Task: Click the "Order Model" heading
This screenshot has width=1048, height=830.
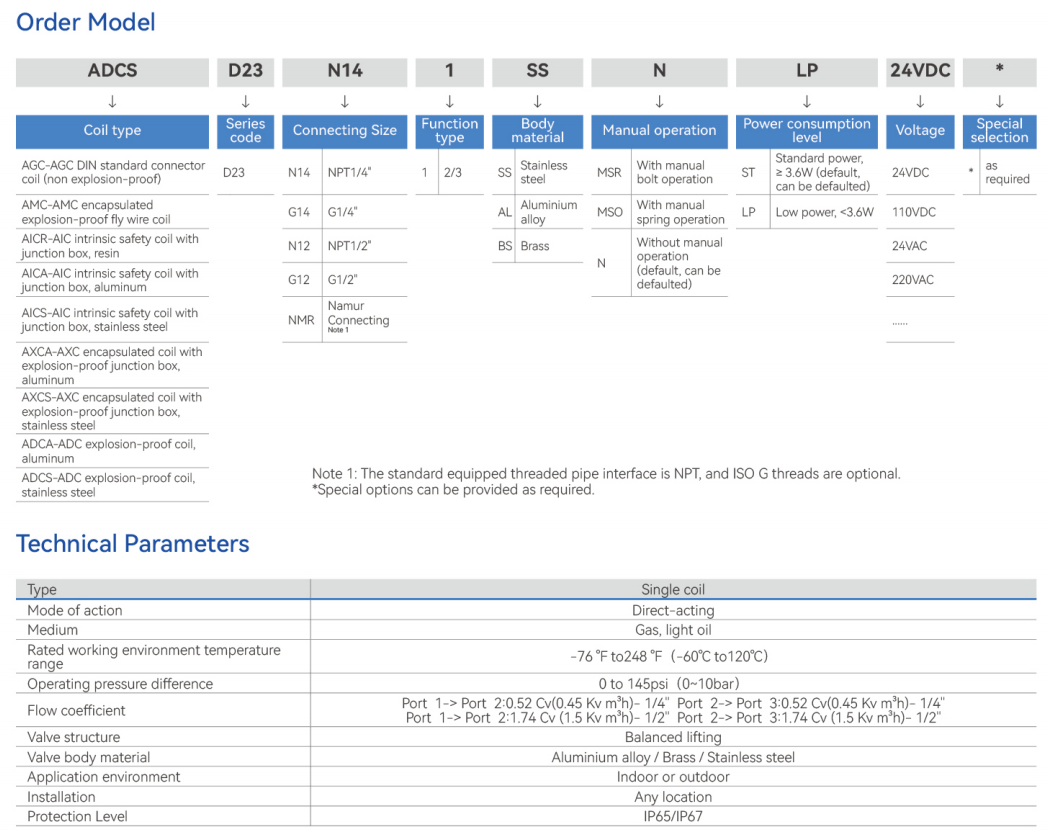Action: click(x=86, y=22)
